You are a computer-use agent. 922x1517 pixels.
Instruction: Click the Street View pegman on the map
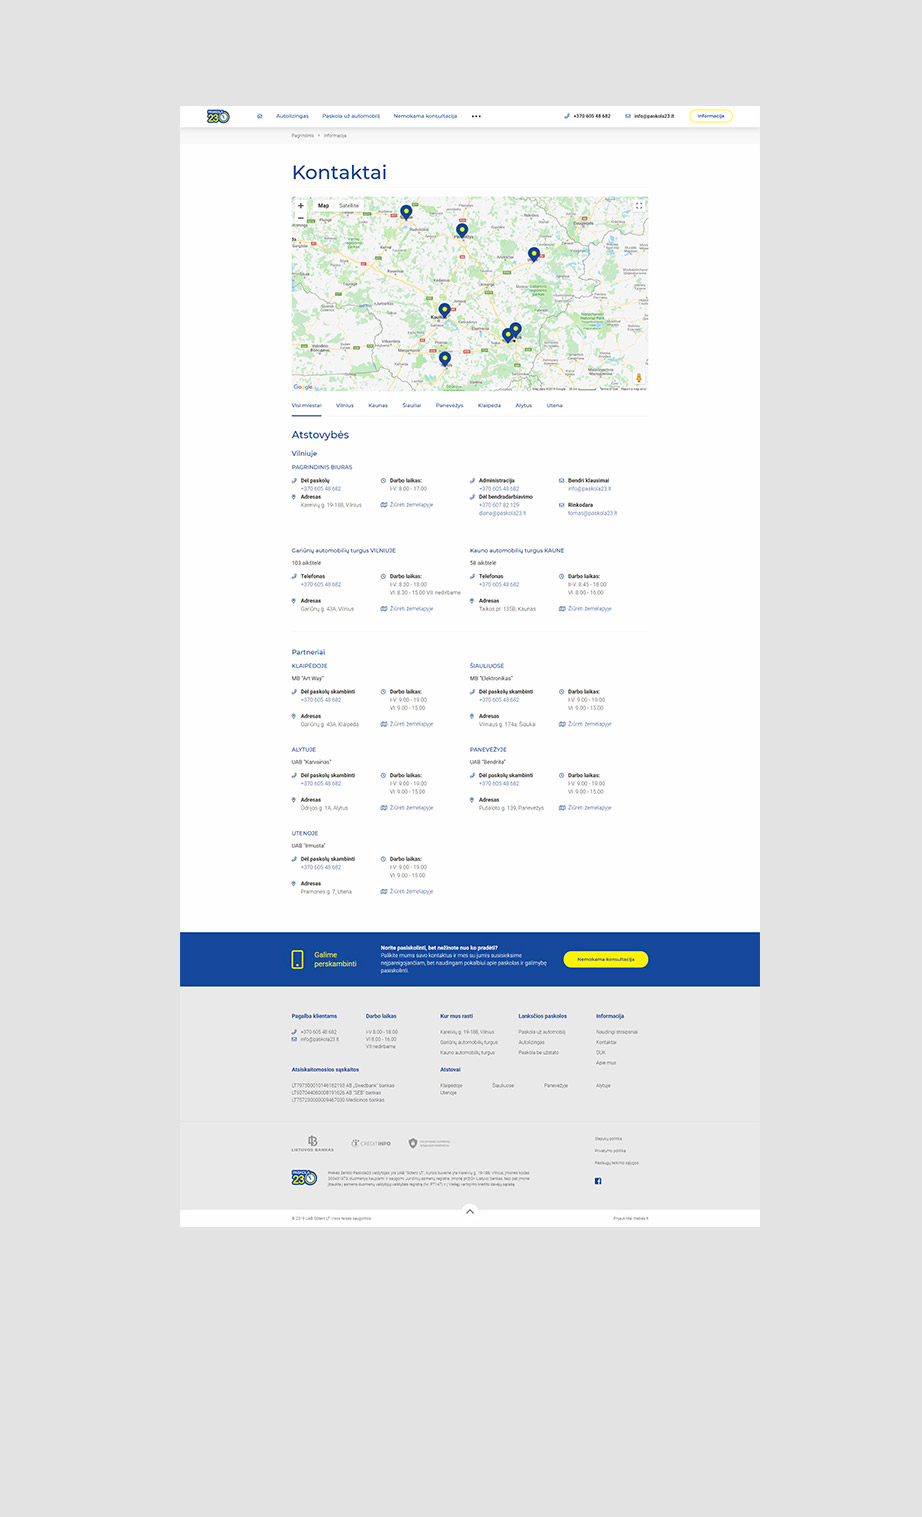pos(639,378)
